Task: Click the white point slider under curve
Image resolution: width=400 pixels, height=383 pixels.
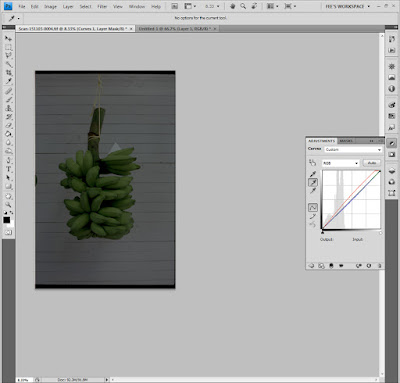Action: coord(380,232)
